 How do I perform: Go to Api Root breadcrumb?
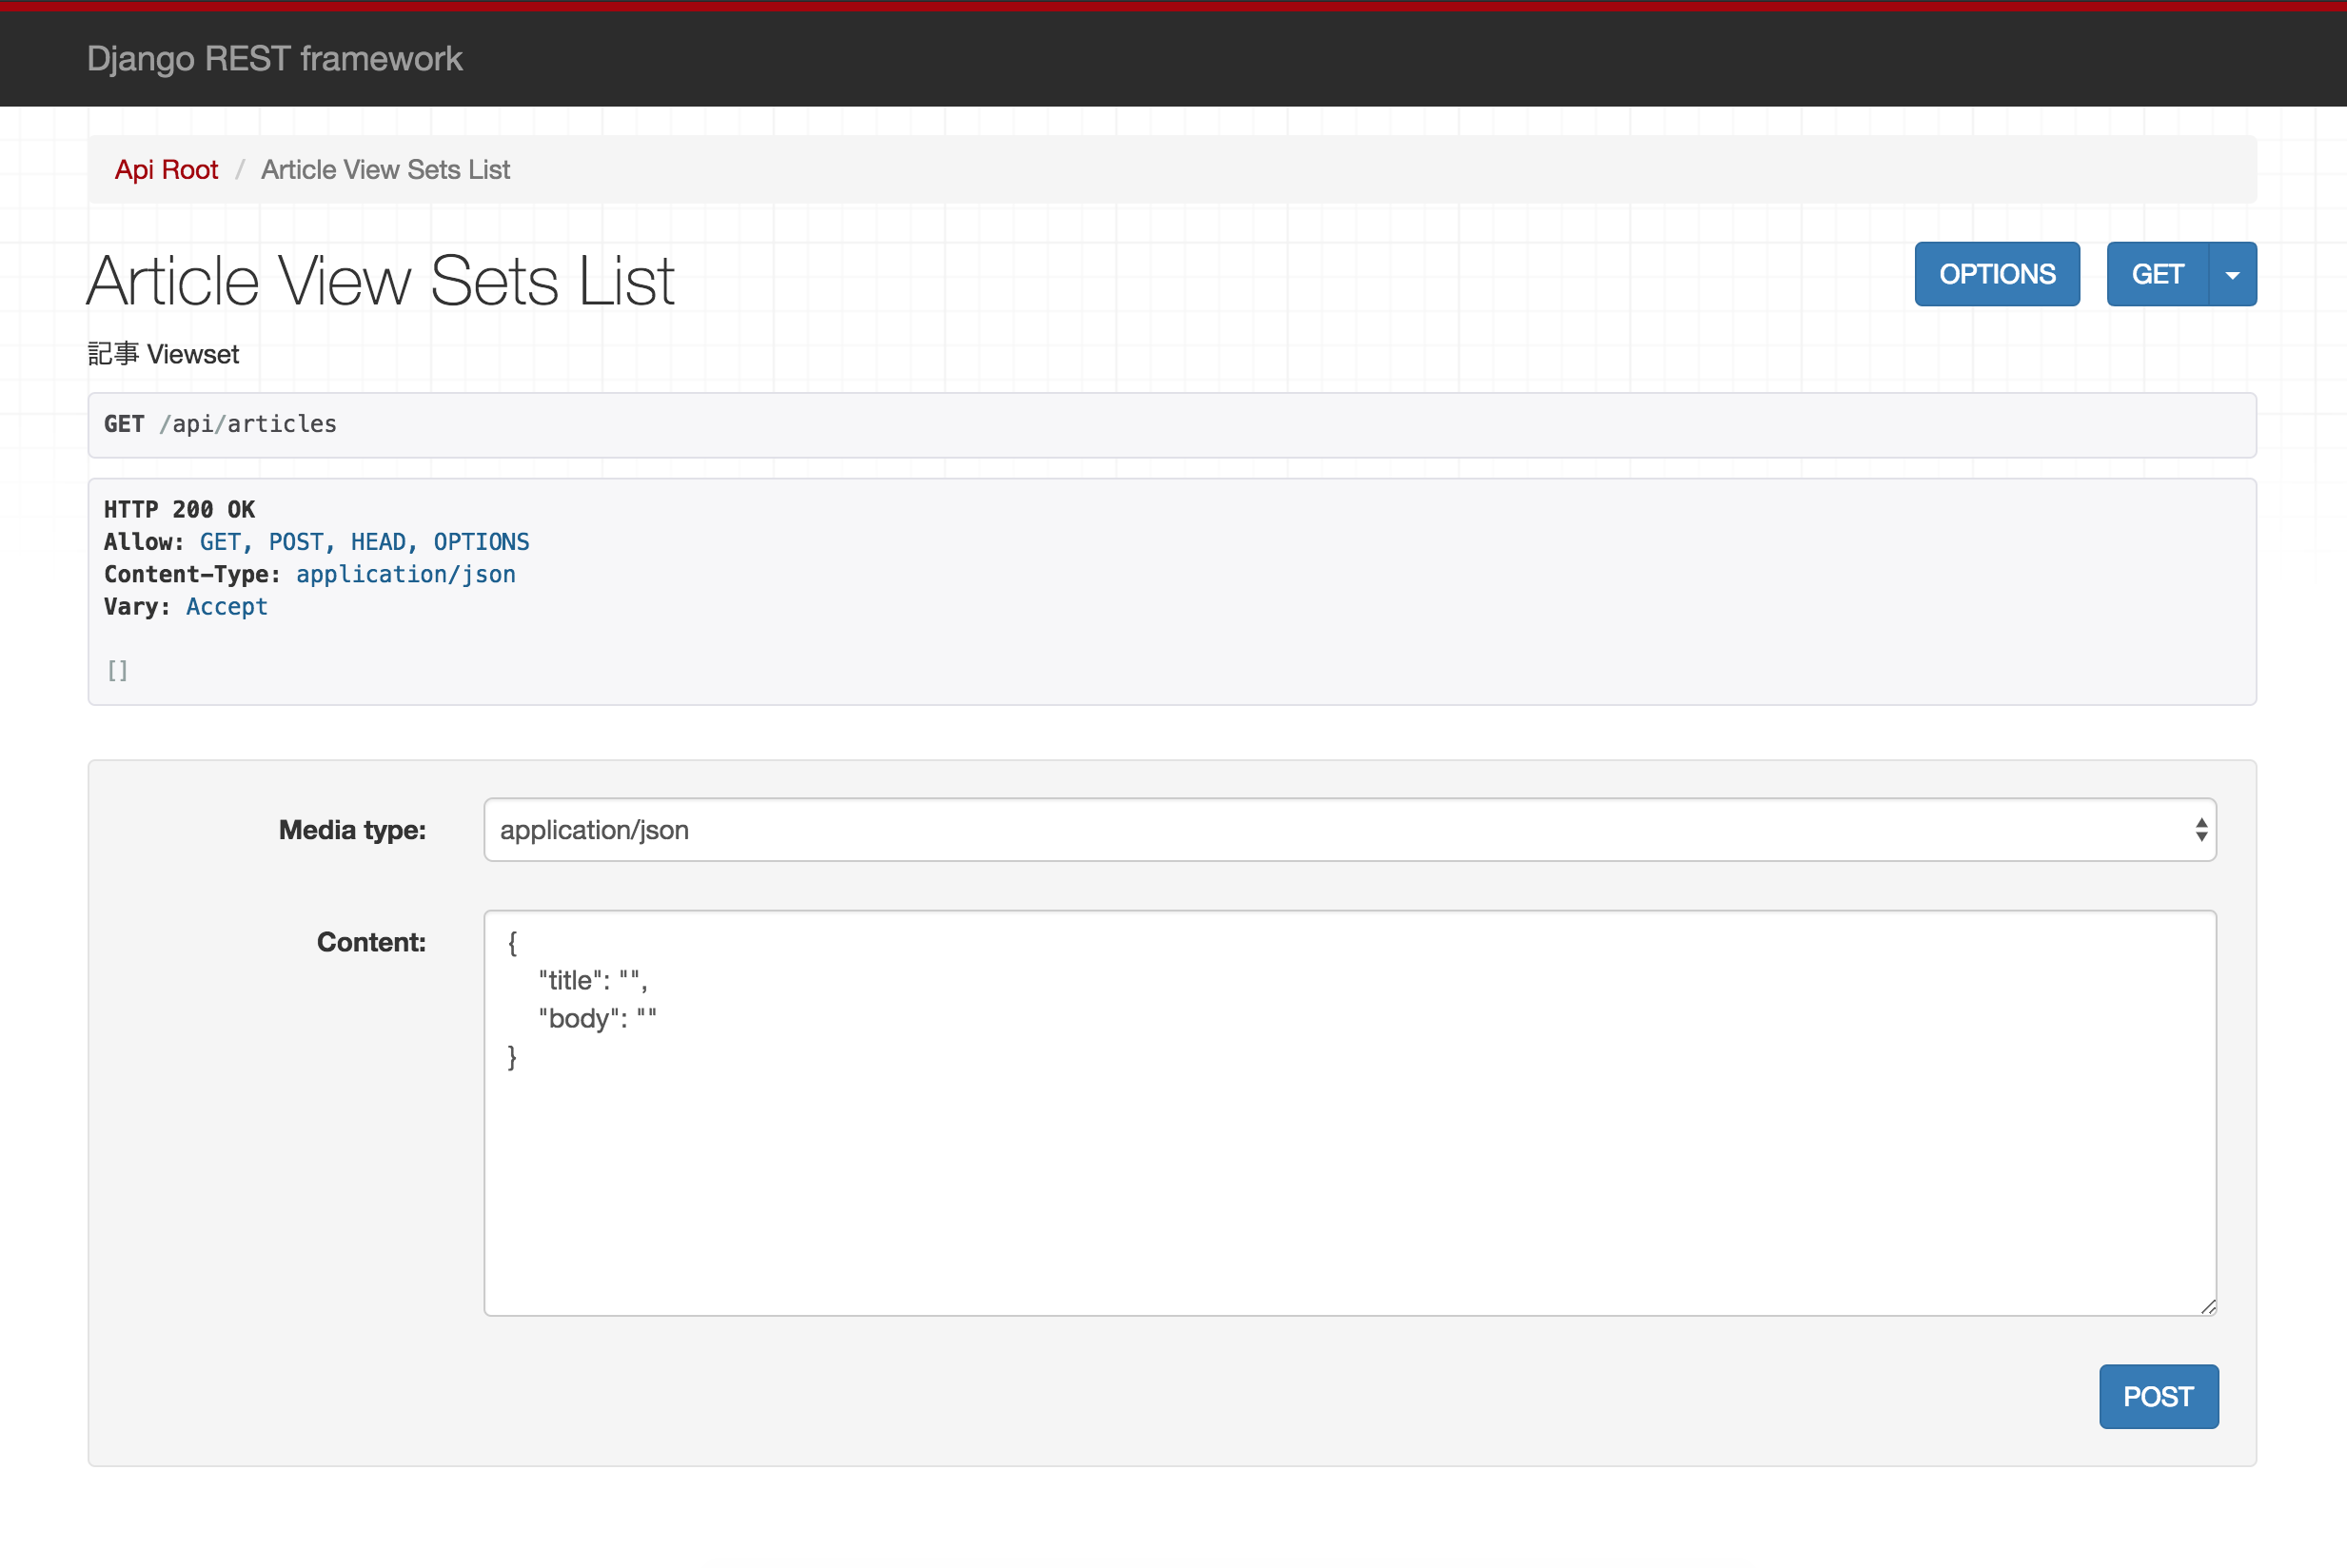(166, 170)
